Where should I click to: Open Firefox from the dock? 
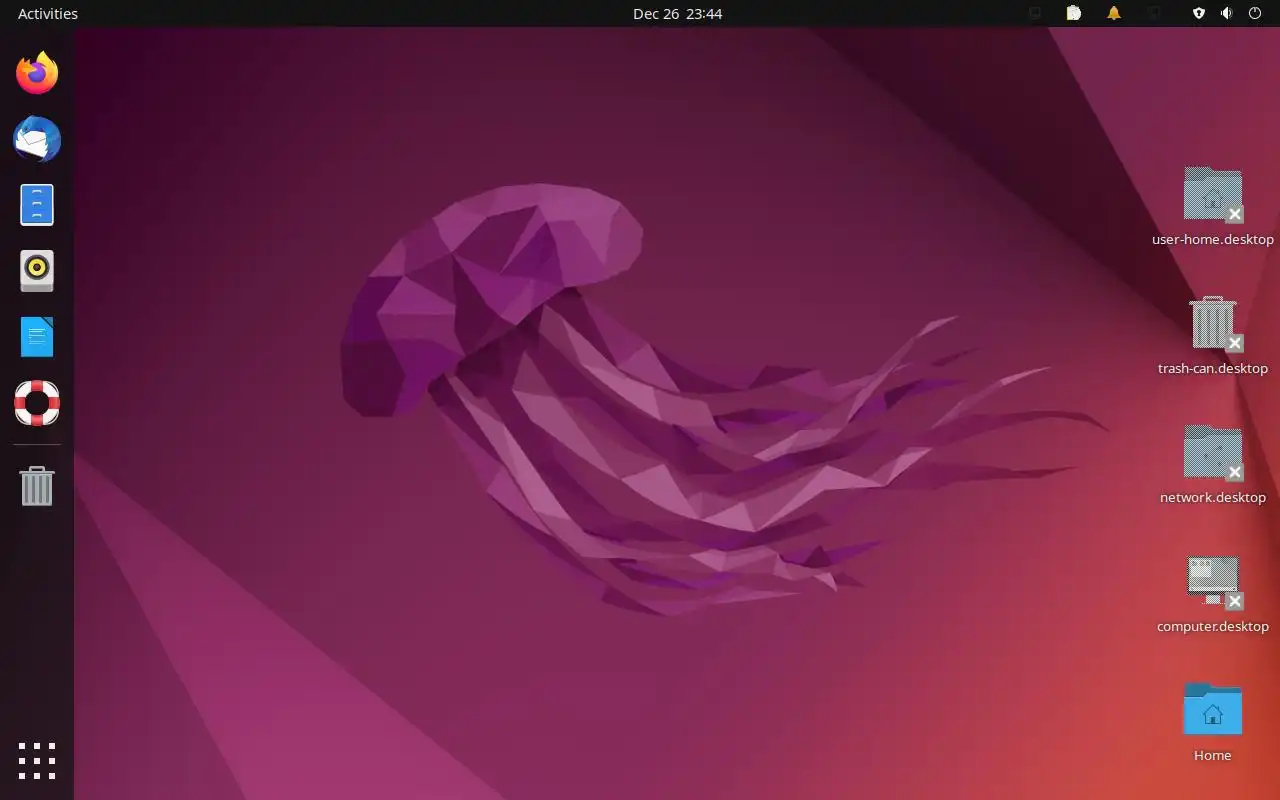tap(37, 73)
